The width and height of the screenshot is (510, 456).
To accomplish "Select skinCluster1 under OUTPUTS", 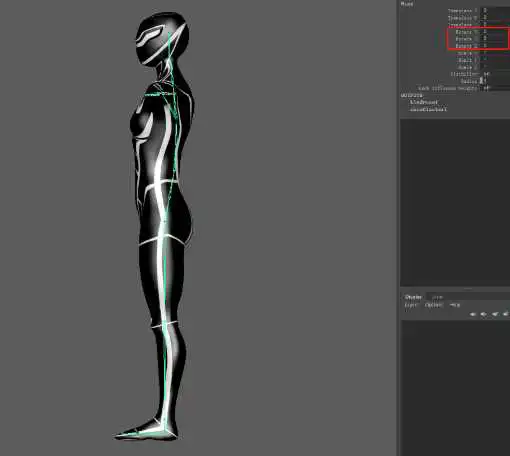I will point(428,109).
